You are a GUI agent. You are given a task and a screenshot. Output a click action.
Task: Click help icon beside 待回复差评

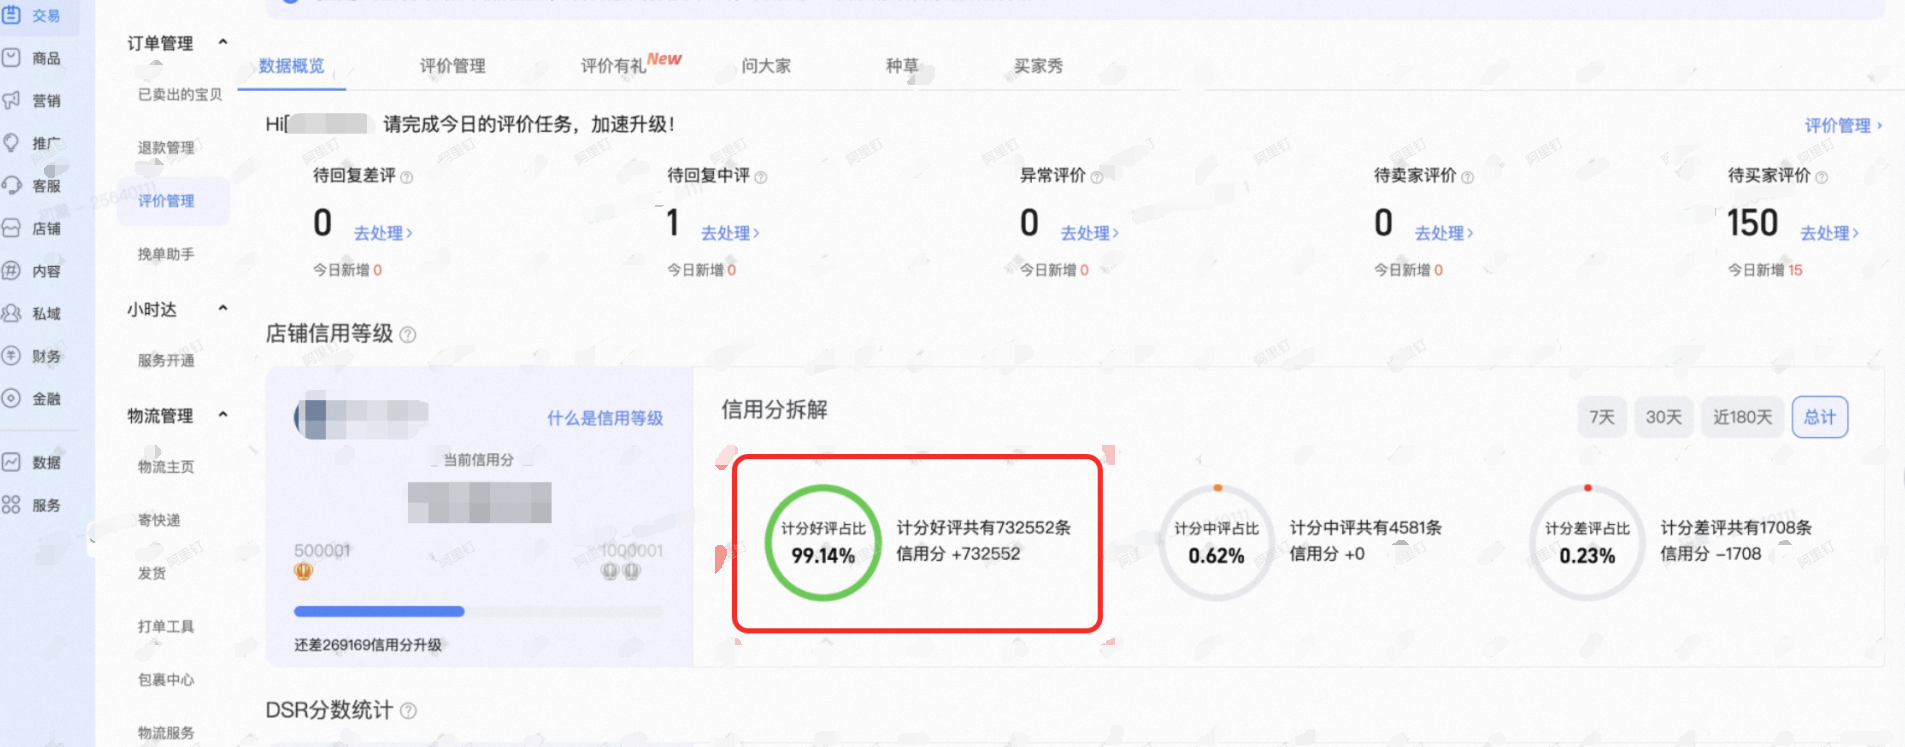(x=407, y=177)
